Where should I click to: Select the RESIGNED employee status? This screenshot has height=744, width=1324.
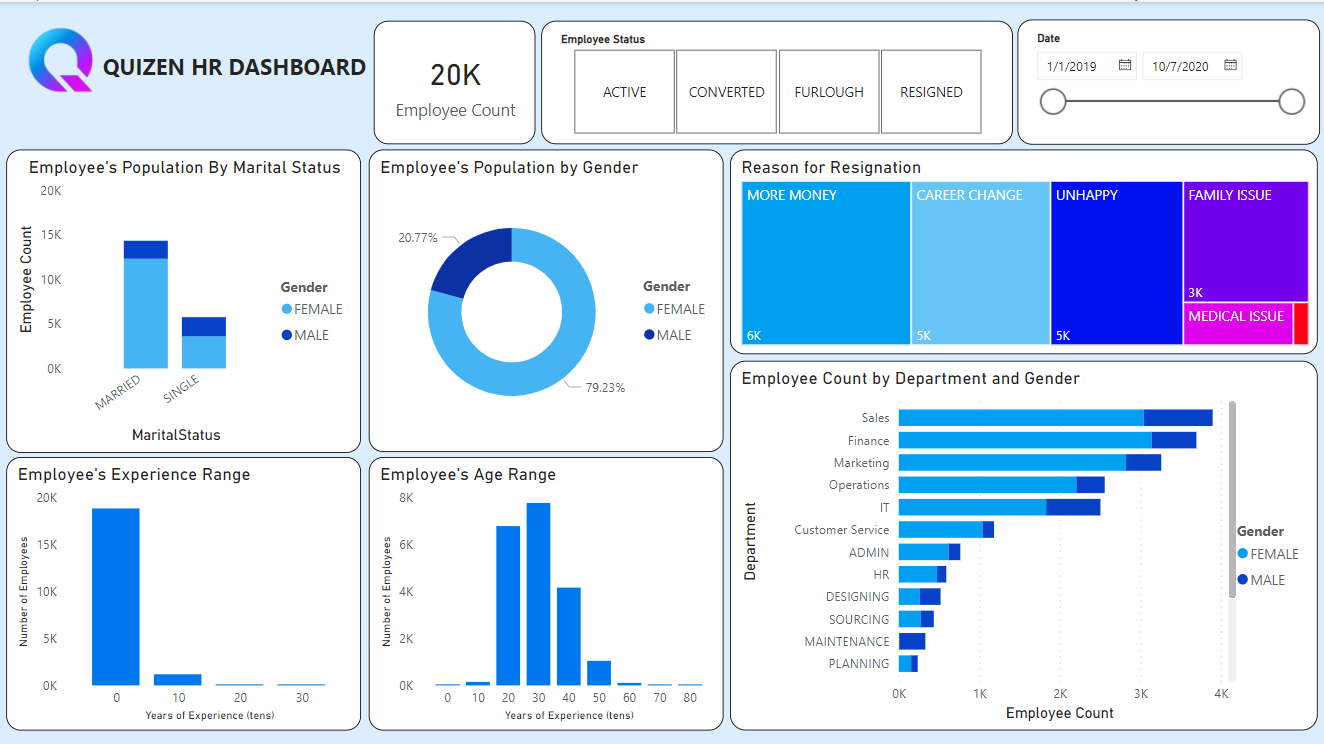pos(931,91)
